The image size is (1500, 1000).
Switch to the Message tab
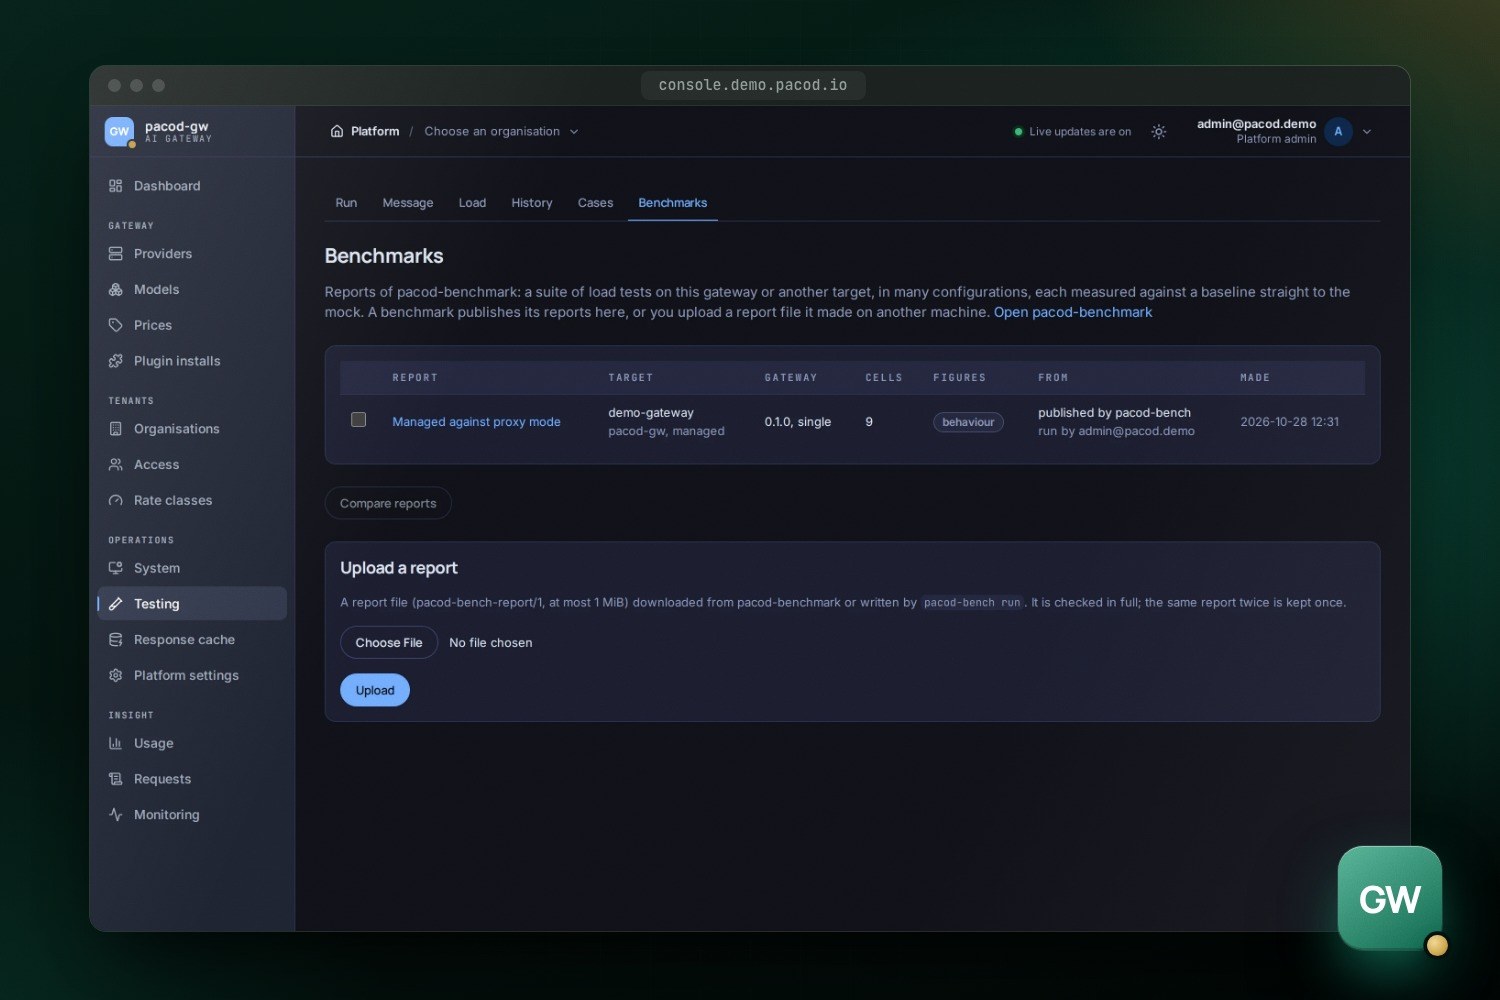(408, 203)
